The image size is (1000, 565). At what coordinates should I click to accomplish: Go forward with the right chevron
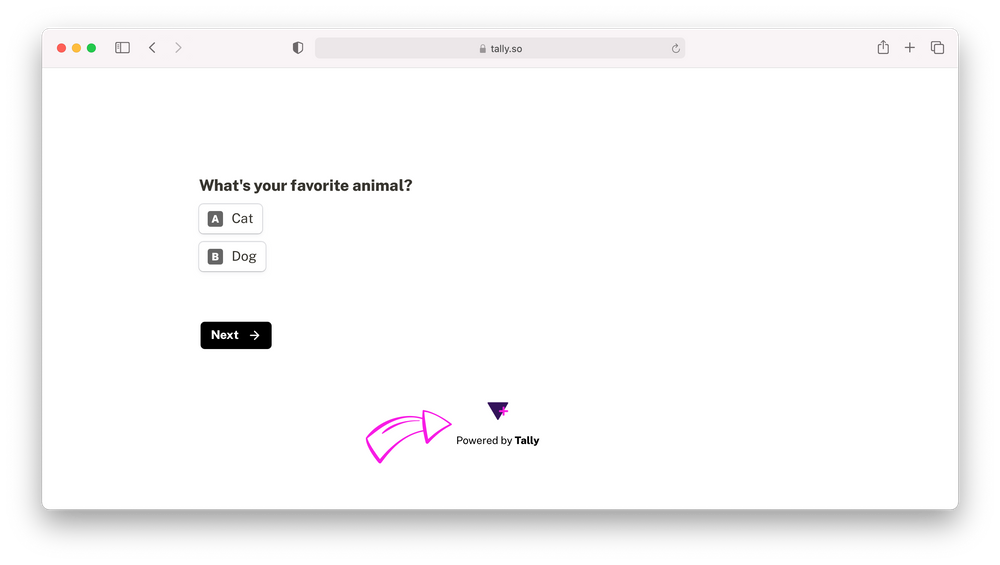point(178,48)
